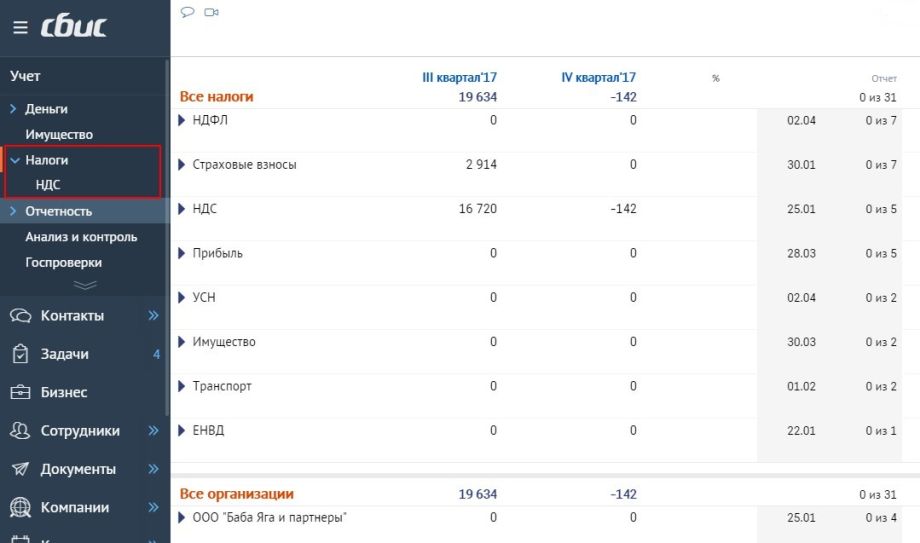The width and height of the screenshot is (920, 543).
Task: Click the Employees people icon
Action: pyautogui.click(x=20, y=431)
